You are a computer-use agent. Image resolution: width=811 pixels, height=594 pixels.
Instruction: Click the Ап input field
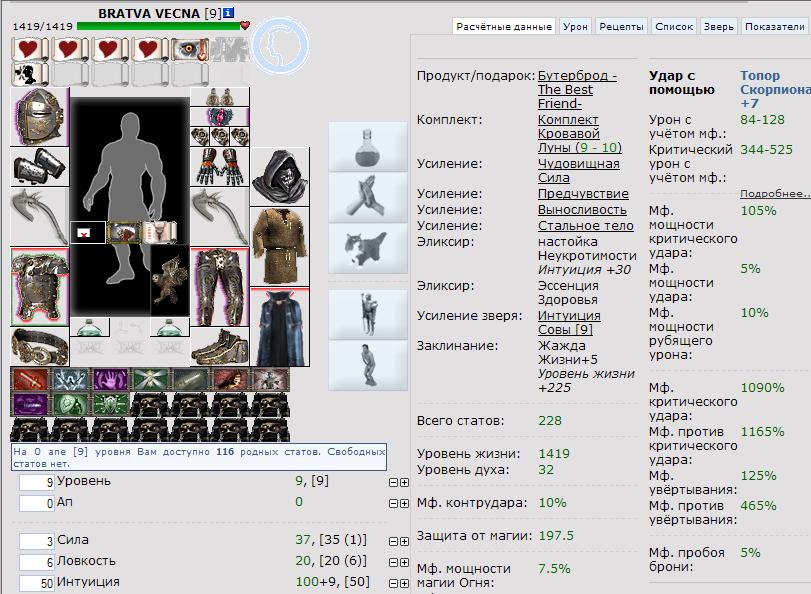click(x=37, y=503)
